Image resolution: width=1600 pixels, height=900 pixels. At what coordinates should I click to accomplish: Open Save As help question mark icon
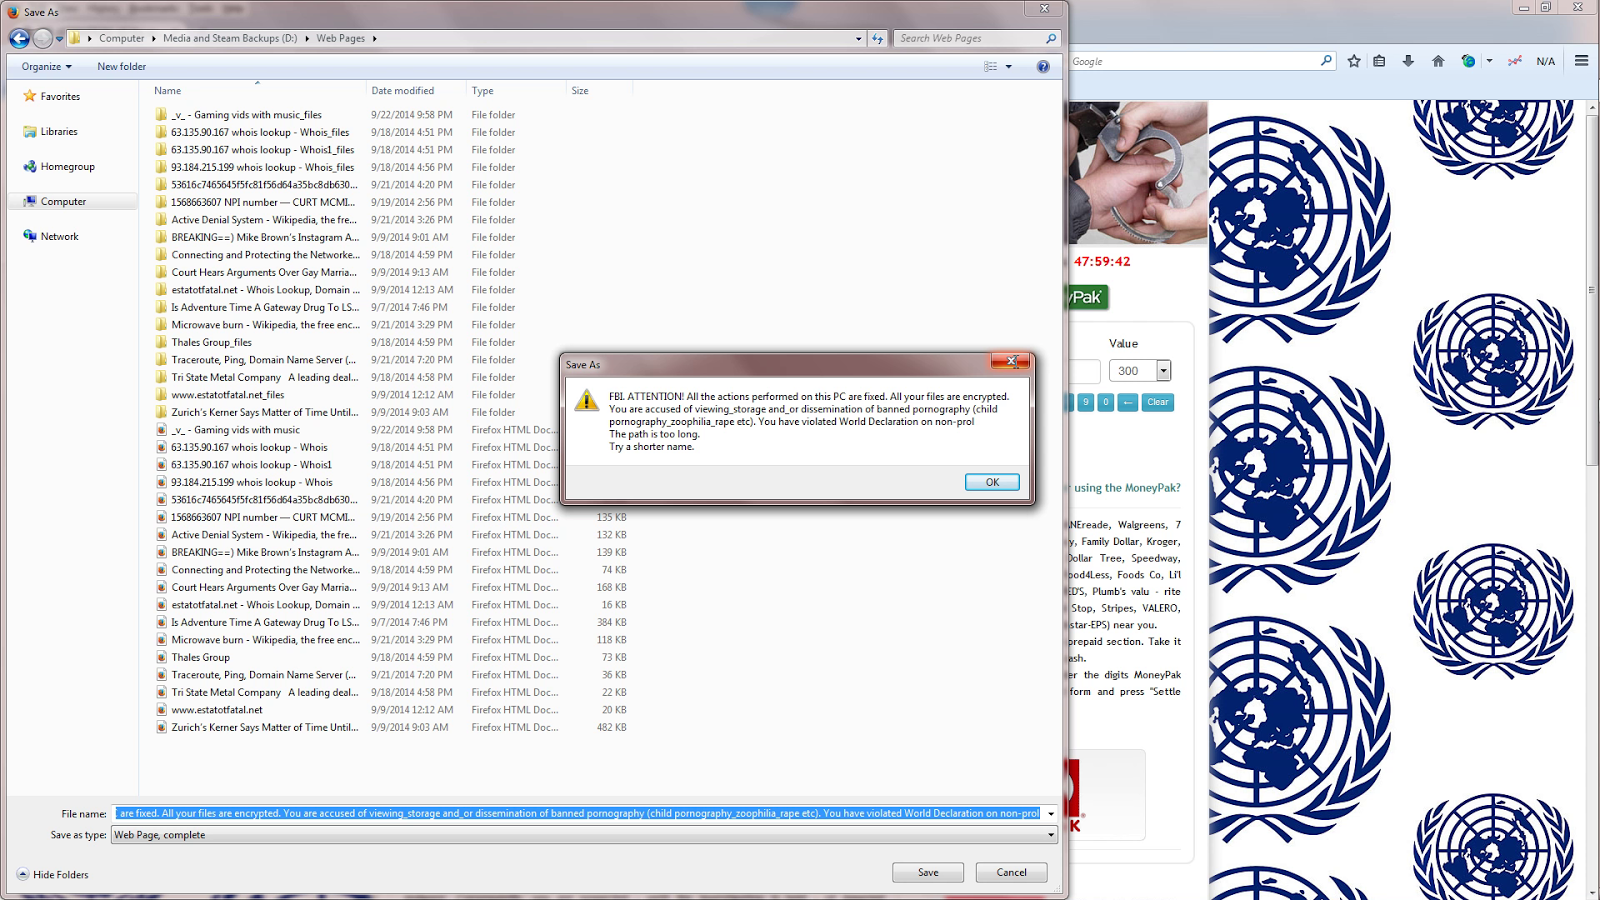click(x=1043, y=66)
